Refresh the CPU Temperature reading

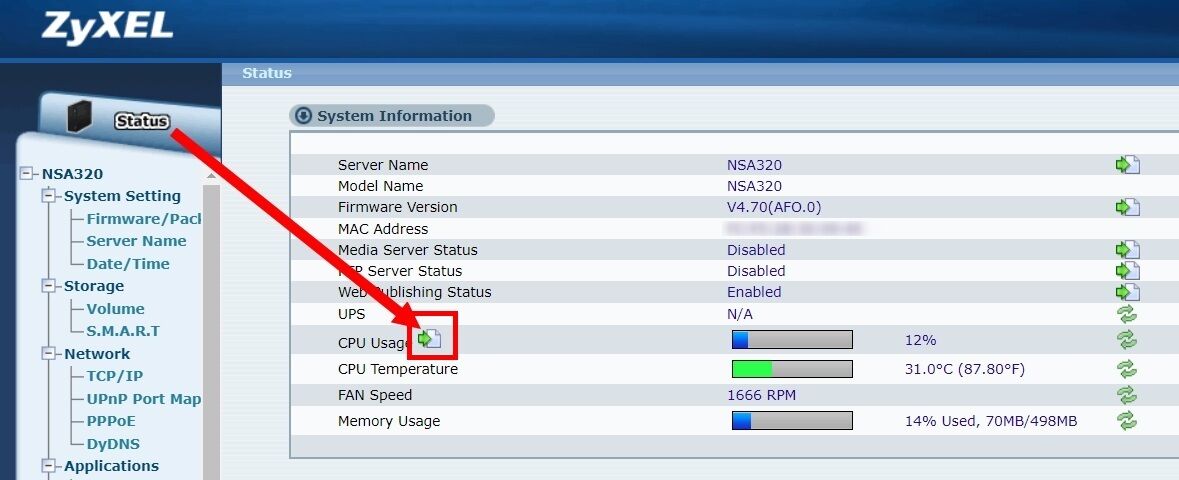[1126, 369]
